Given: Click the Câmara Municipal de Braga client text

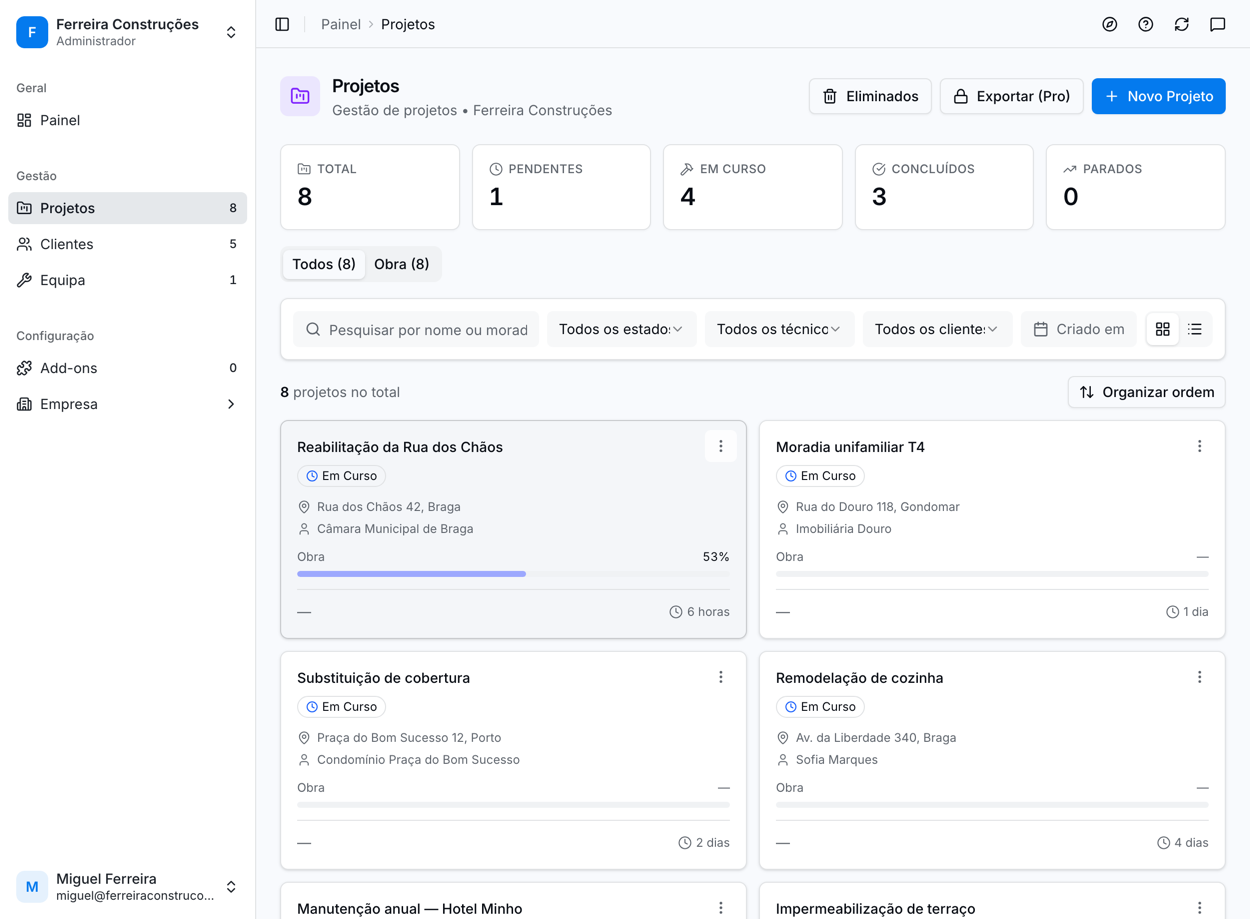Looking at the screenshot, I should pos(395,529).
